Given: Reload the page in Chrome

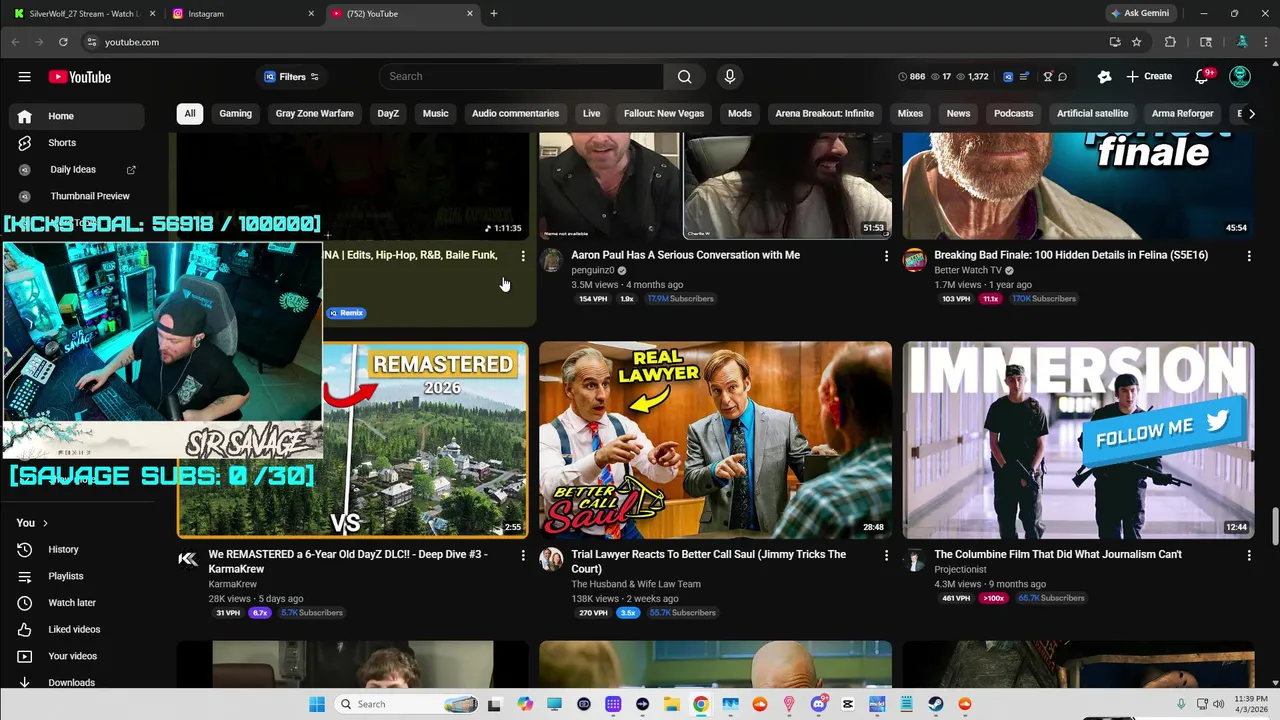Looking at the screenshot, I should pos(63,42).
